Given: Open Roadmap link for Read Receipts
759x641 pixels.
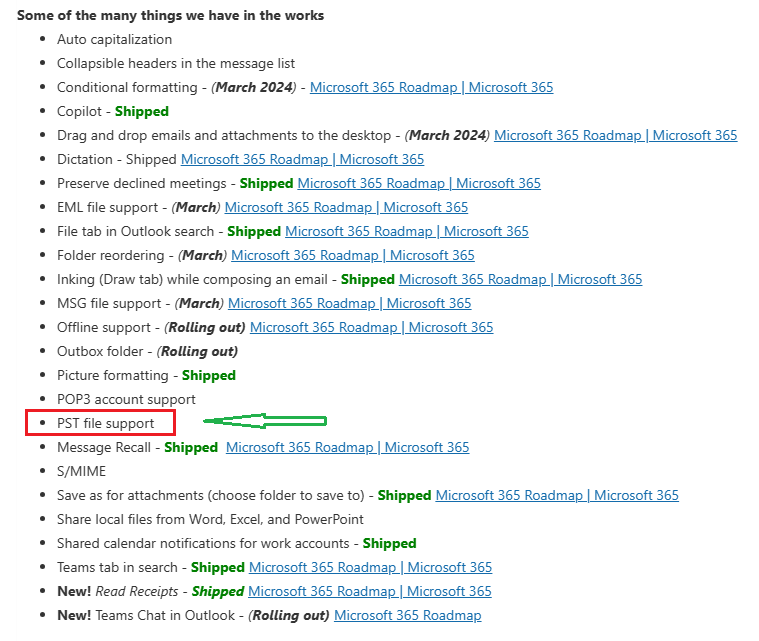Looking at the screenshot, I should [370, 592].
